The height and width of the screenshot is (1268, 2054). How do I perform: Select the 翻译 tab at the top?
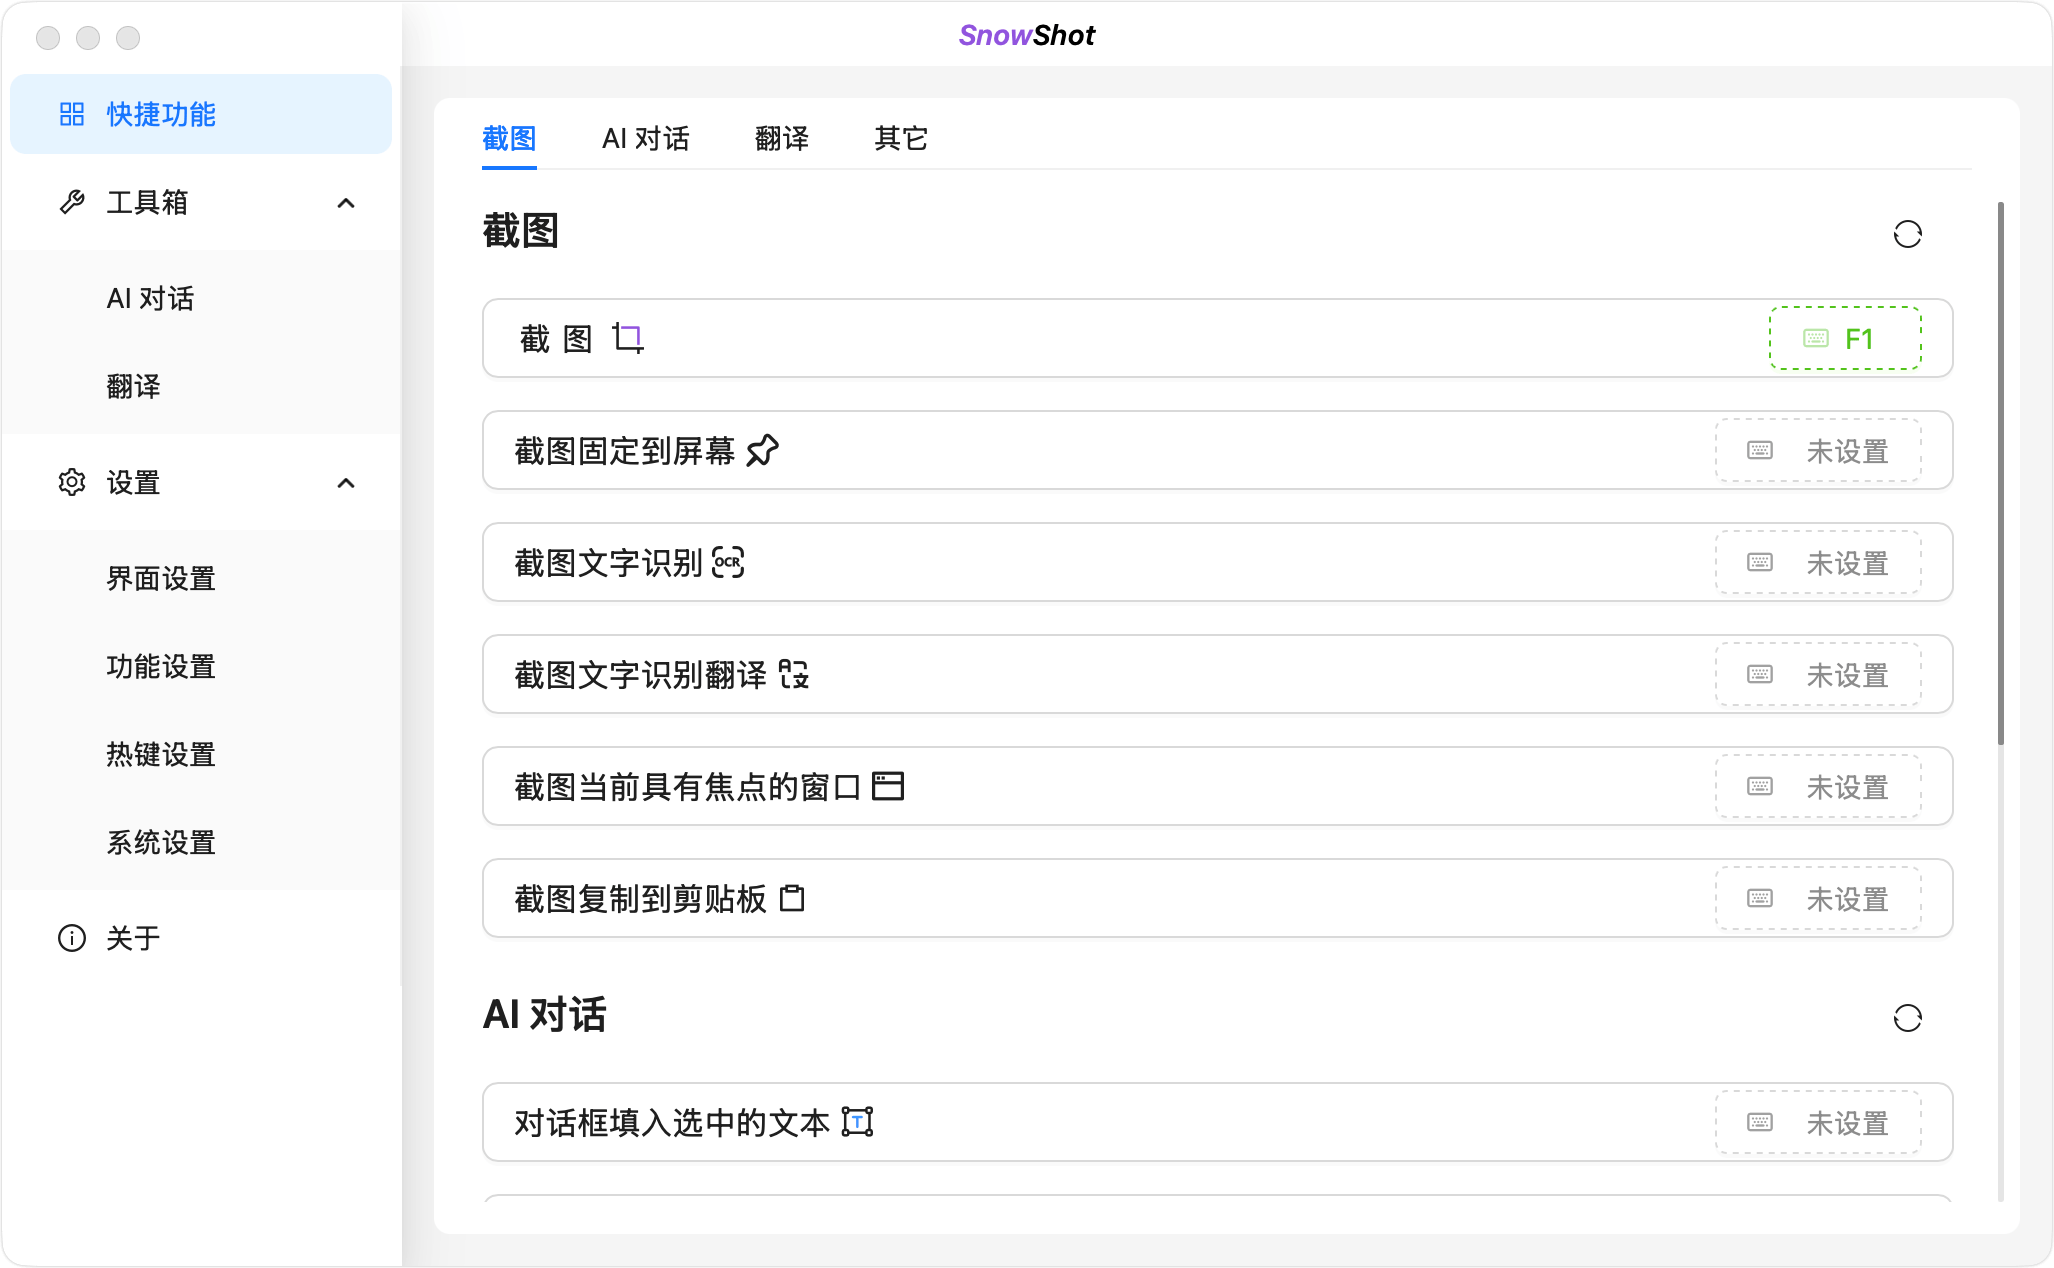(x=783, y=139)
